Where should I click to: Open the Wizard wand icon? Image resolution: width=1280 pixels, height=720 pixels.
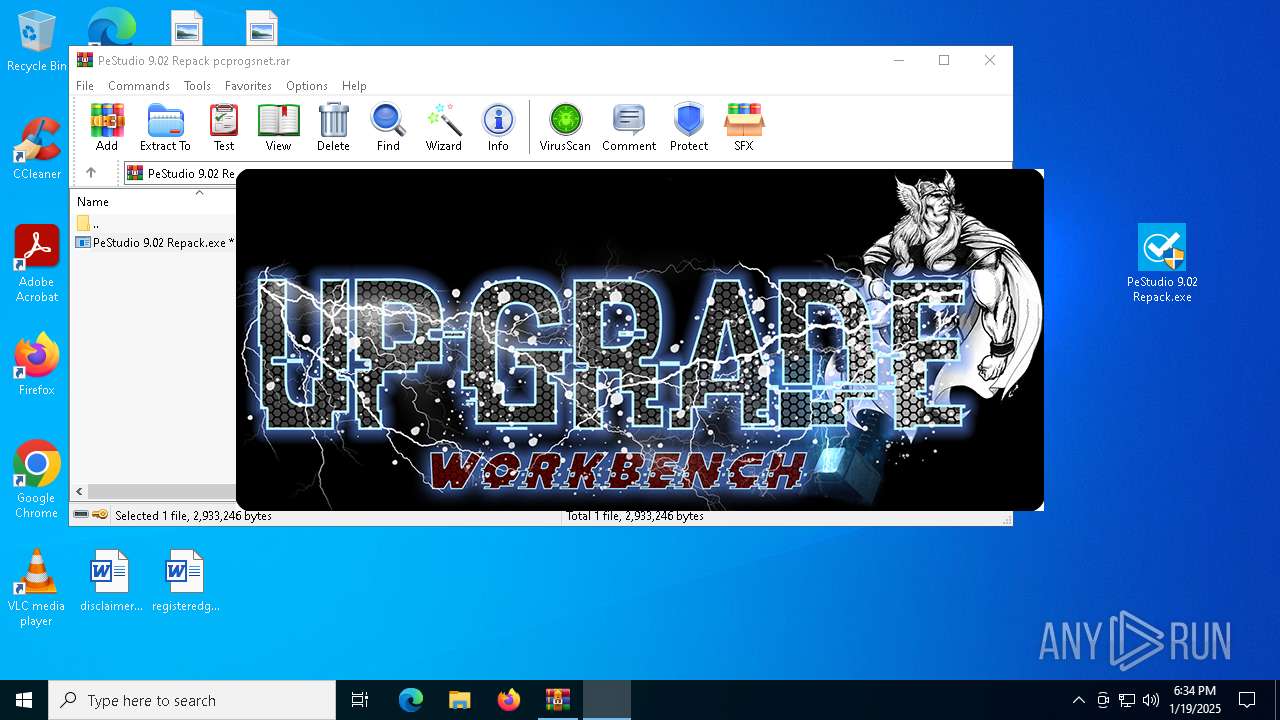[443, 127]
